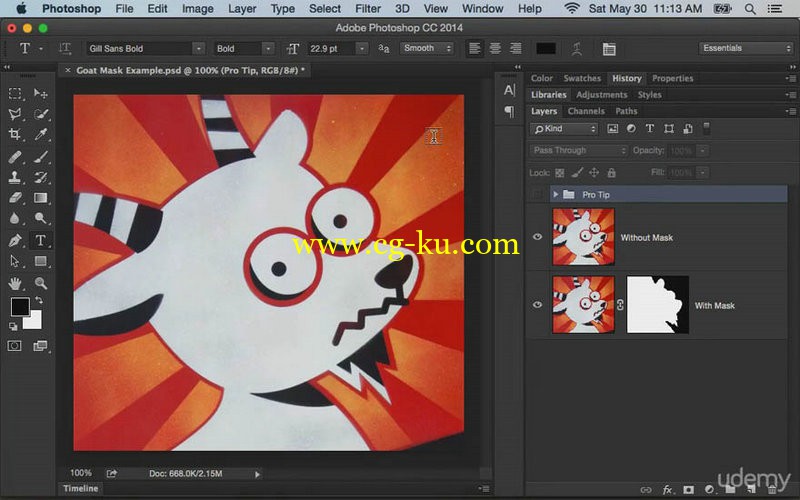Switch to the Channels tab
This screenshot has width=800, height=500.
point(586,111)
